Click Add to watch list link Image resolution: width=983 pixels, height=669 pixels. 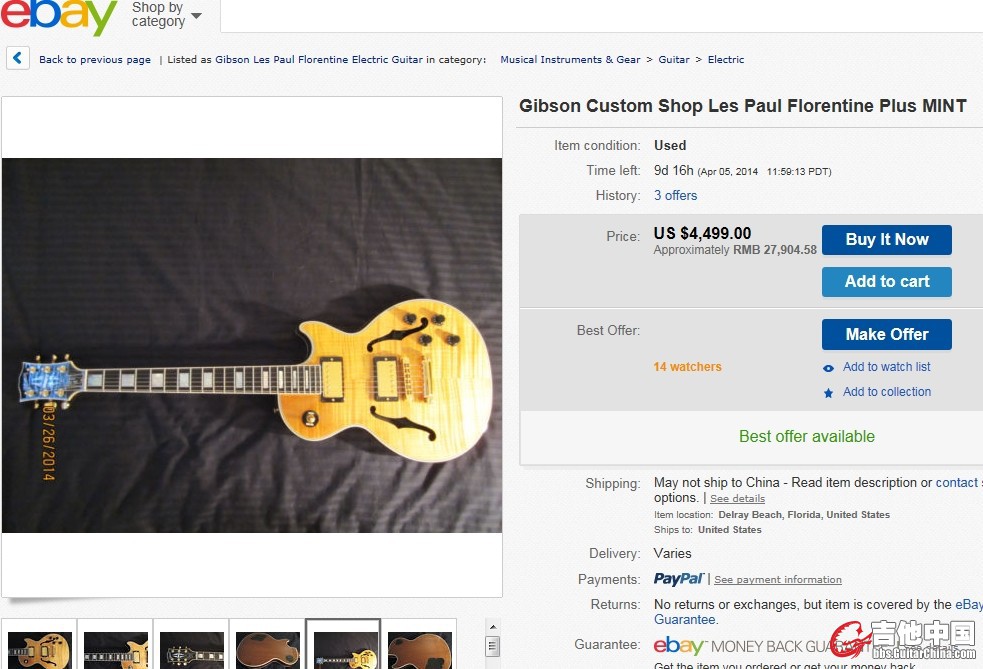click(886, 367)
